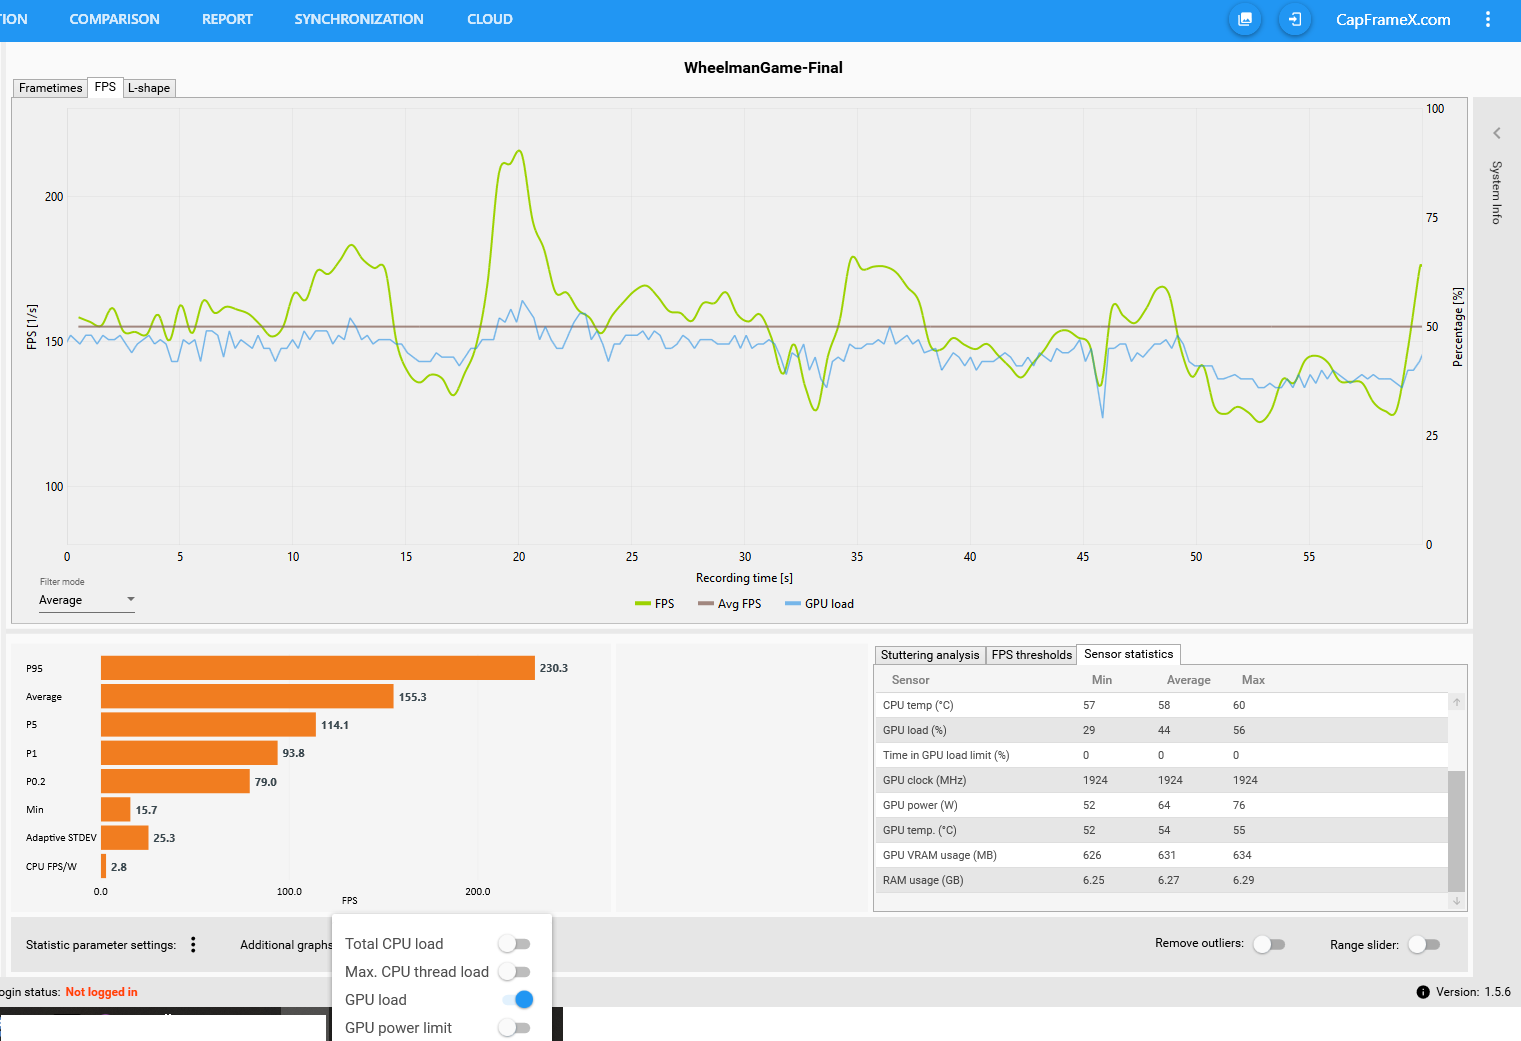Open the Statistic parameter settings three-dot menu

coord(193,944)
